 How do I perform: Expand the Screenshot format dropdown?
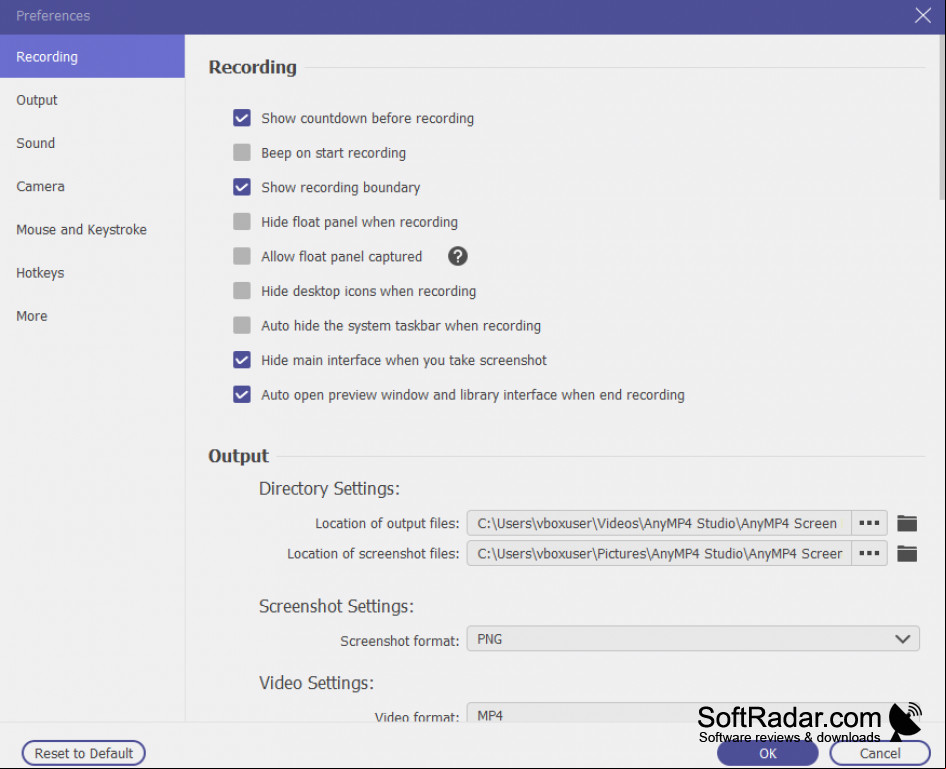[693, 639]
